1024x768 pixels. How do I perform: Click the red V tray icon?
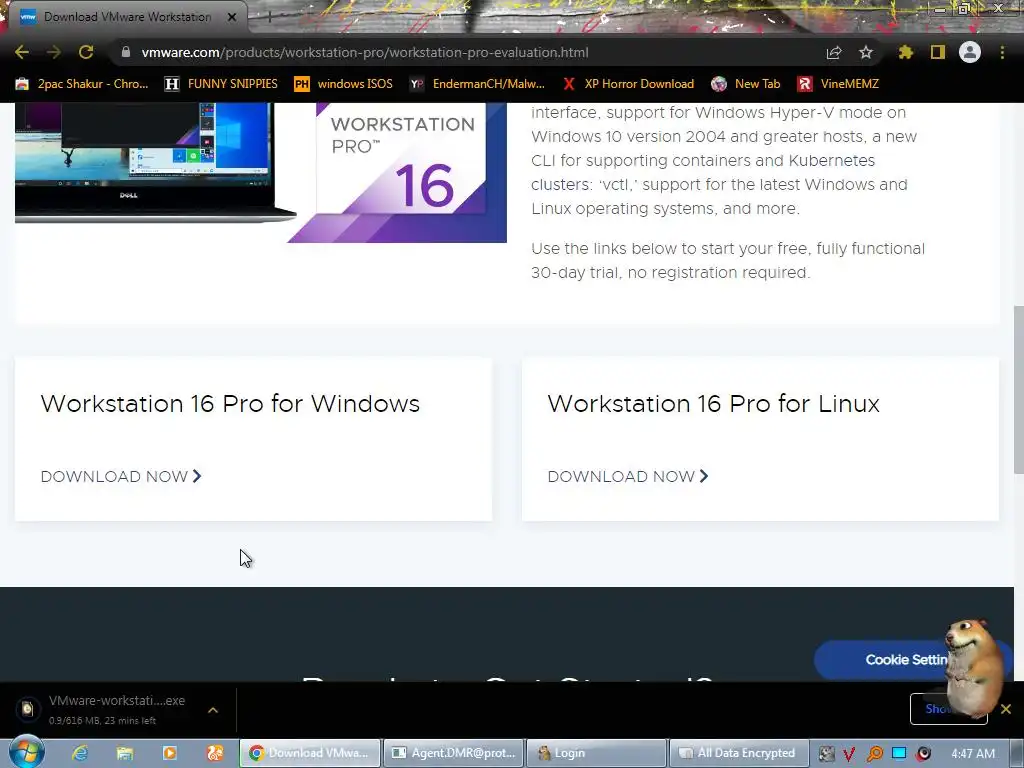(x=849, y=754)
